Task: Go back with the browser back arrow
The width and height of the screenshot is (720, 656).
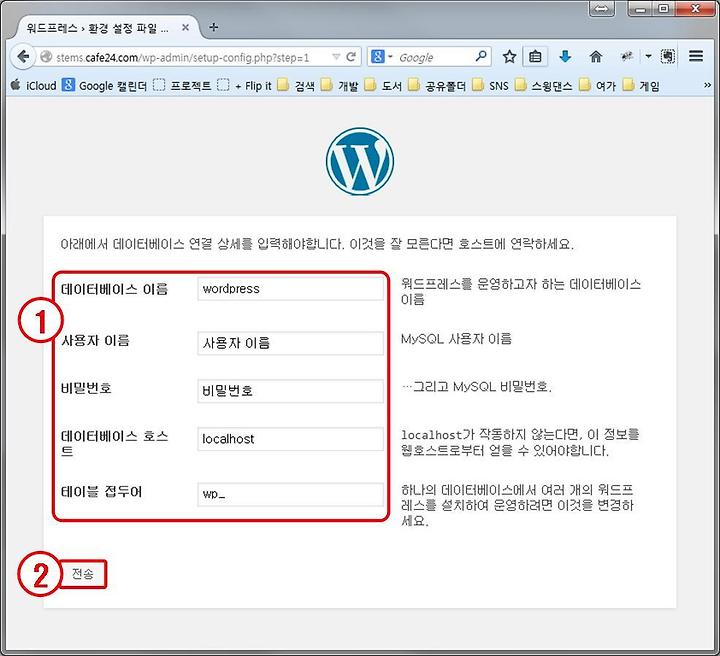Action: pos(23,57)
